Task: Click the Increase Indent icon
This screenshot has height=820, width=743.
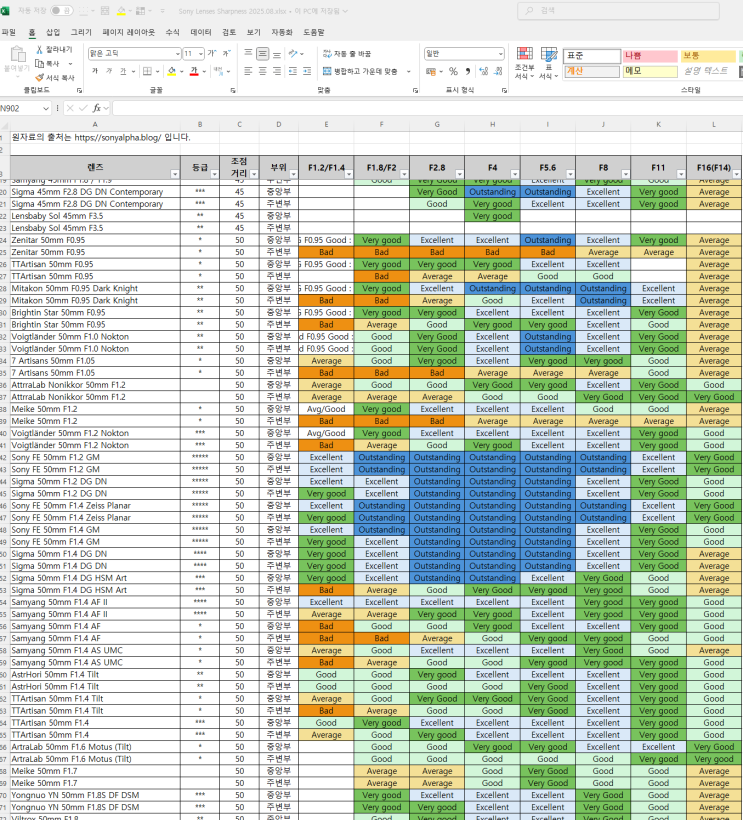Action: coord(307,71)
